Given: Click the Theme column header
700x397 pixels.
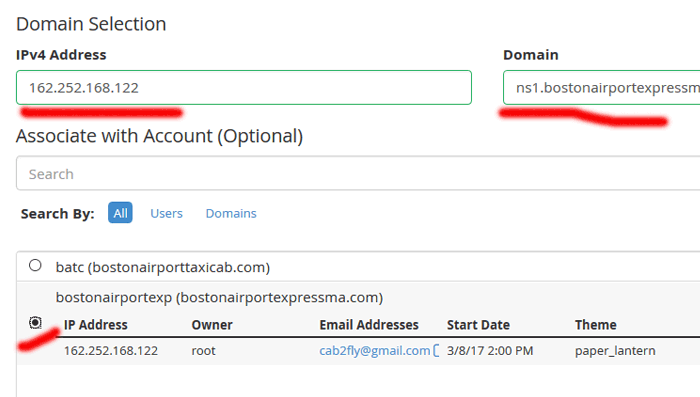Looking at the screenshot, I should (x=596, y=325).
